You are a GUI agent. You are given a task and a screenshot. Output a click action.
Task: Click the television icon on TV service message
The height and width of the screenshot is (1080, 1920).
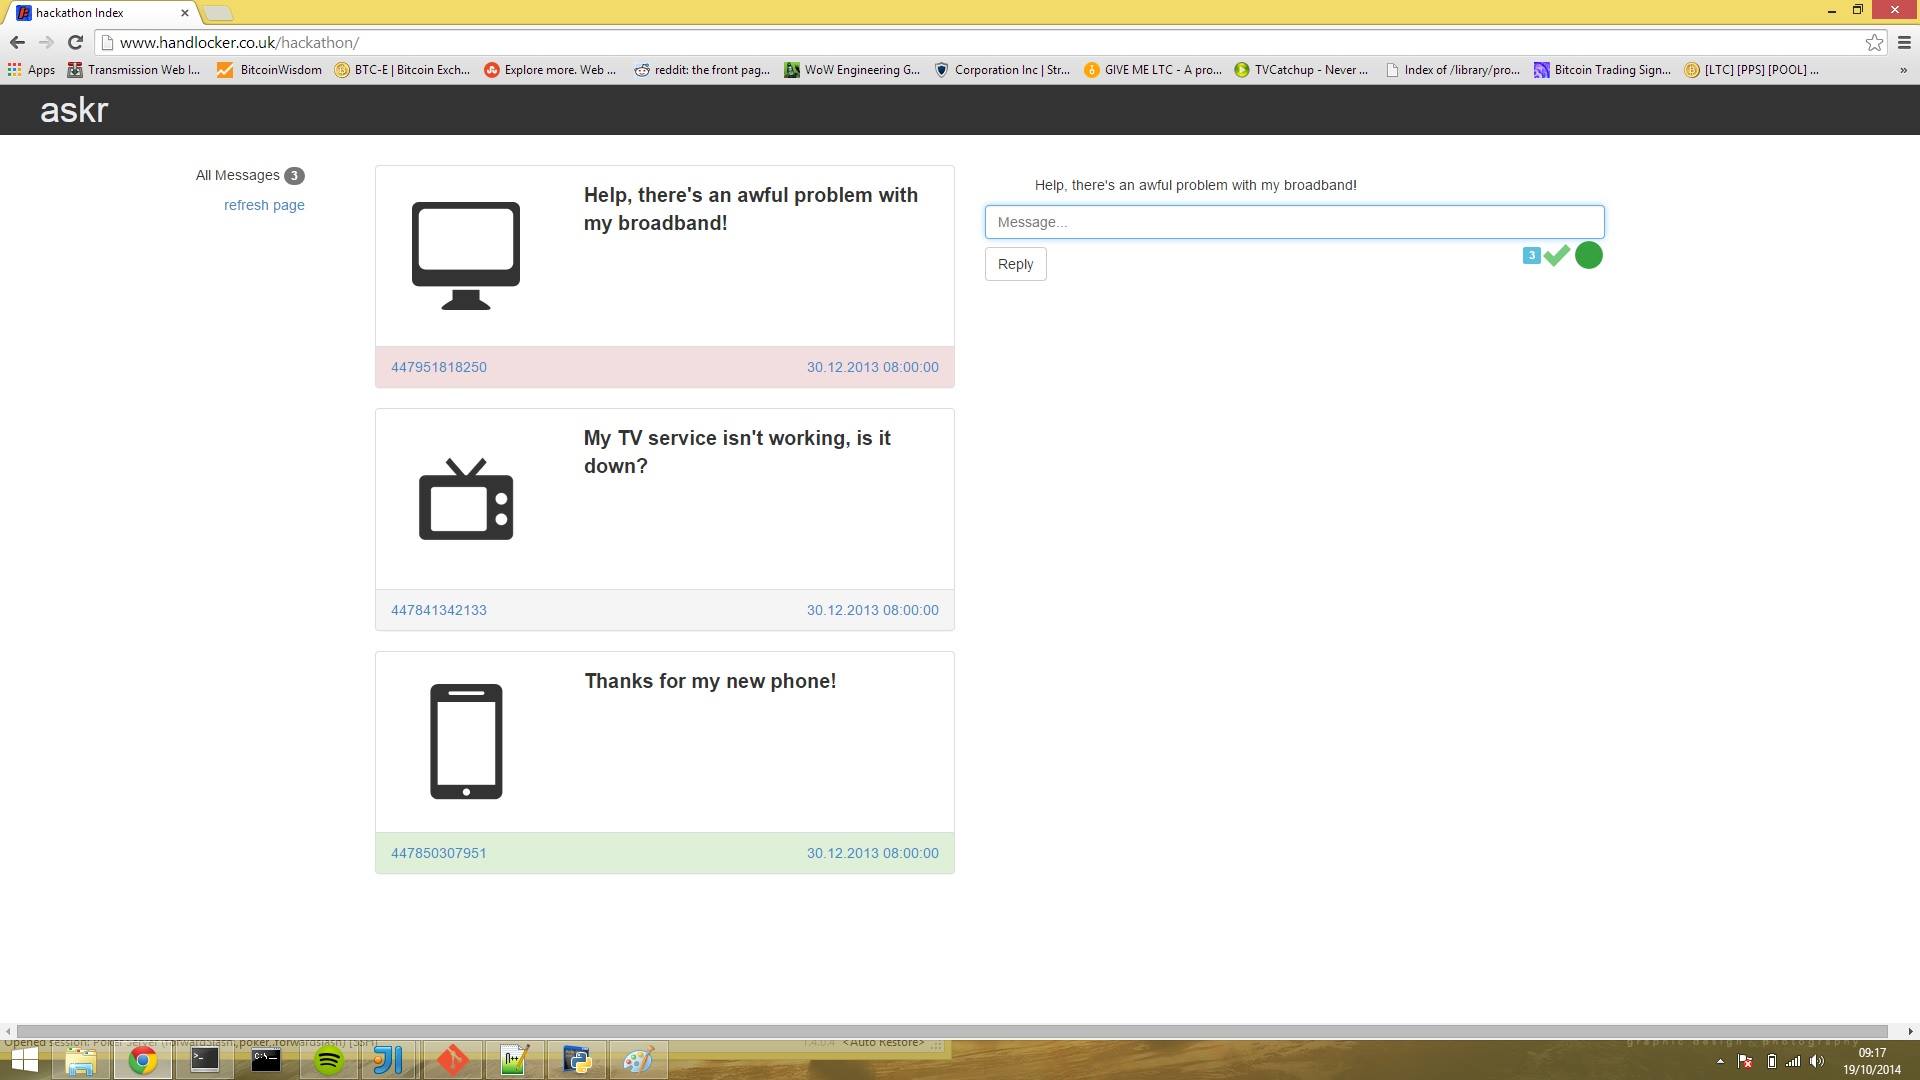coord(465,500)
